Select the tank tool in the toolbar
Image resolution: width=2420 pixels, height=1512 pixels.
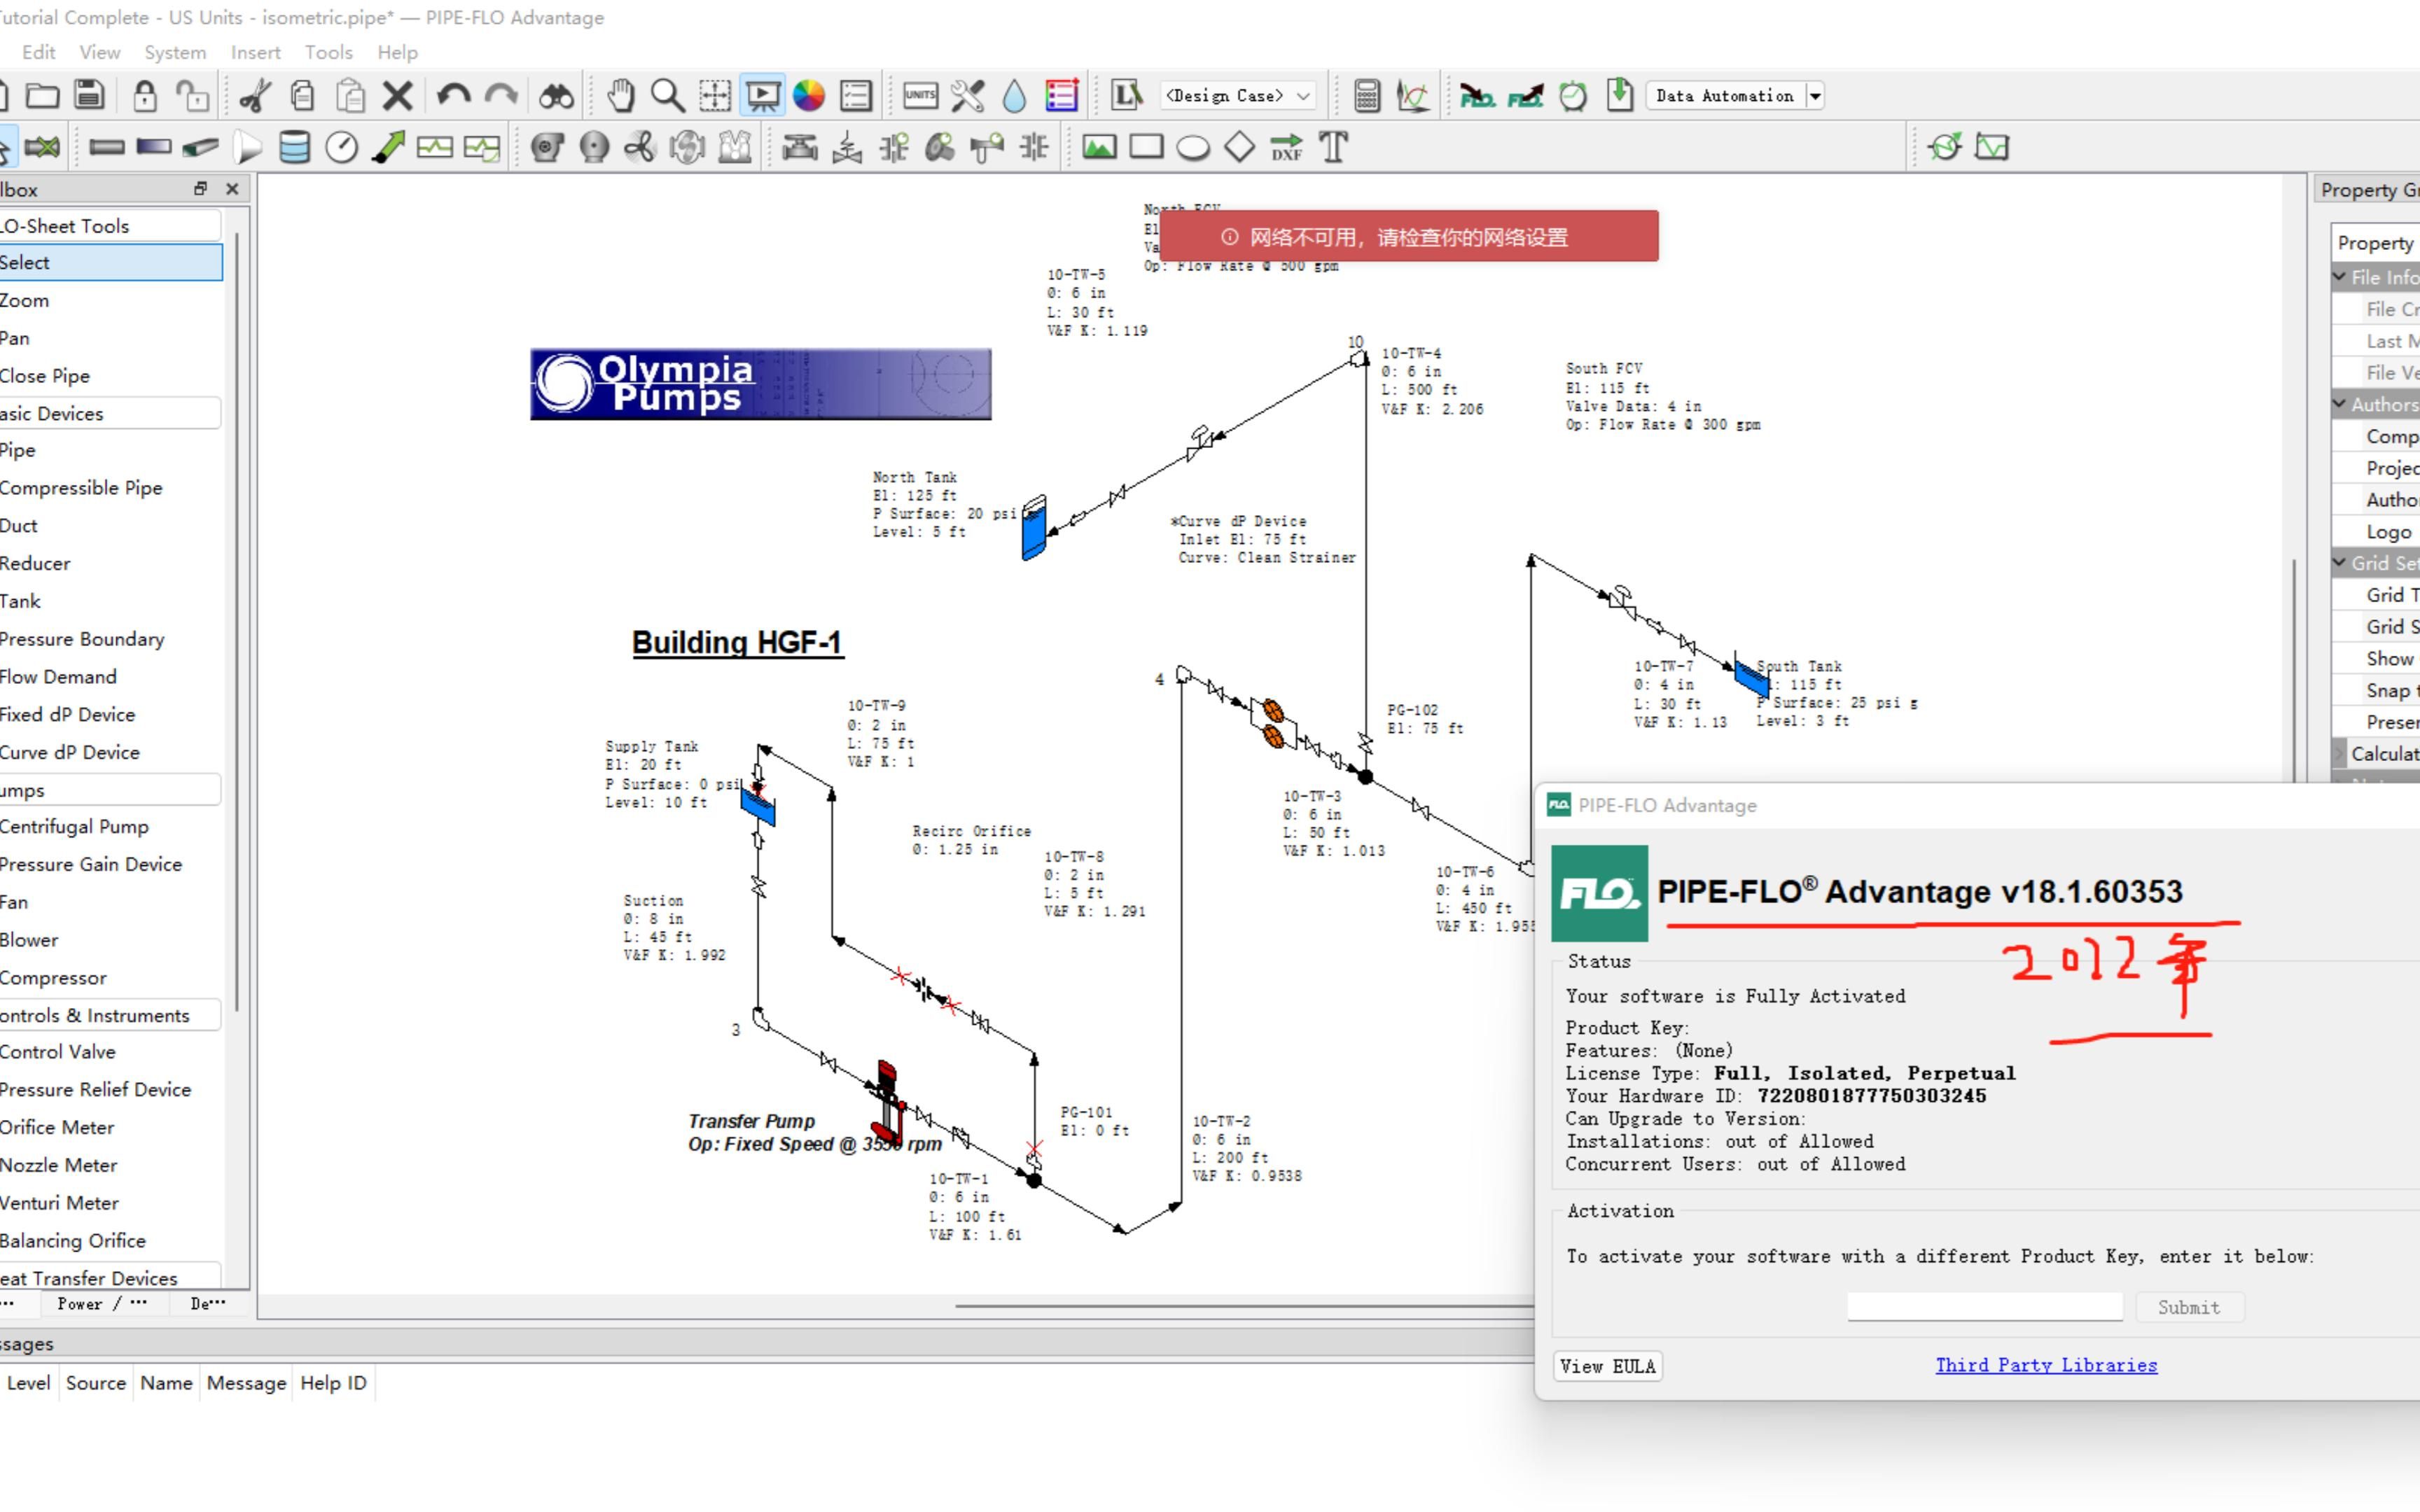(x=294, y=148)
